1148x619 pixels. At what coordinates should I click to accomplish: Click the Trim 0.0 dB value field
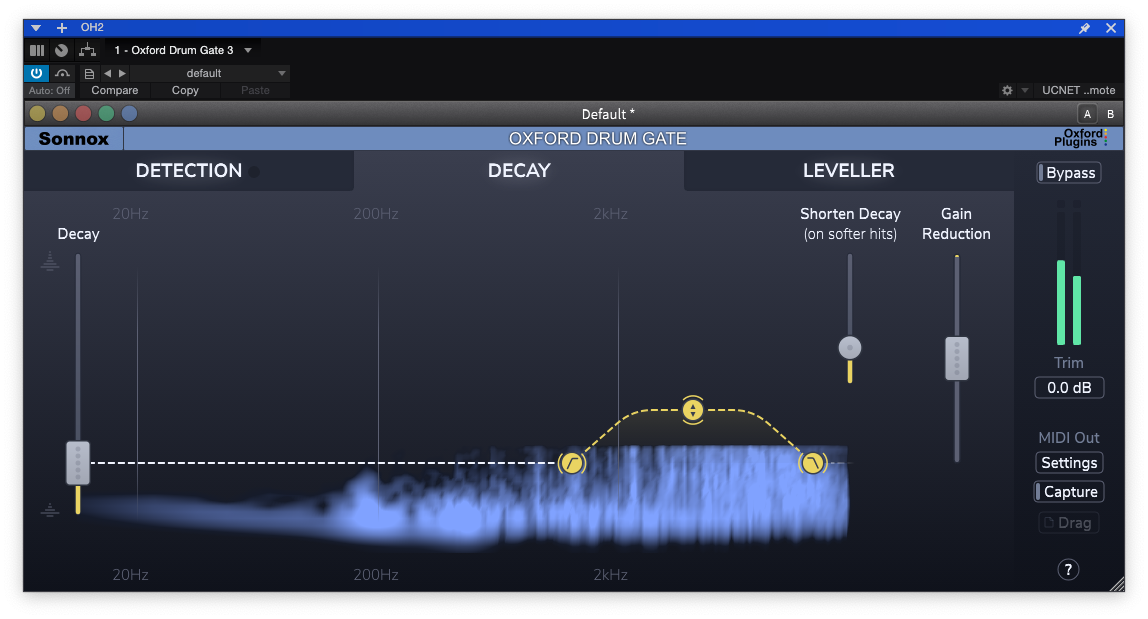(x=1069, y=388)
